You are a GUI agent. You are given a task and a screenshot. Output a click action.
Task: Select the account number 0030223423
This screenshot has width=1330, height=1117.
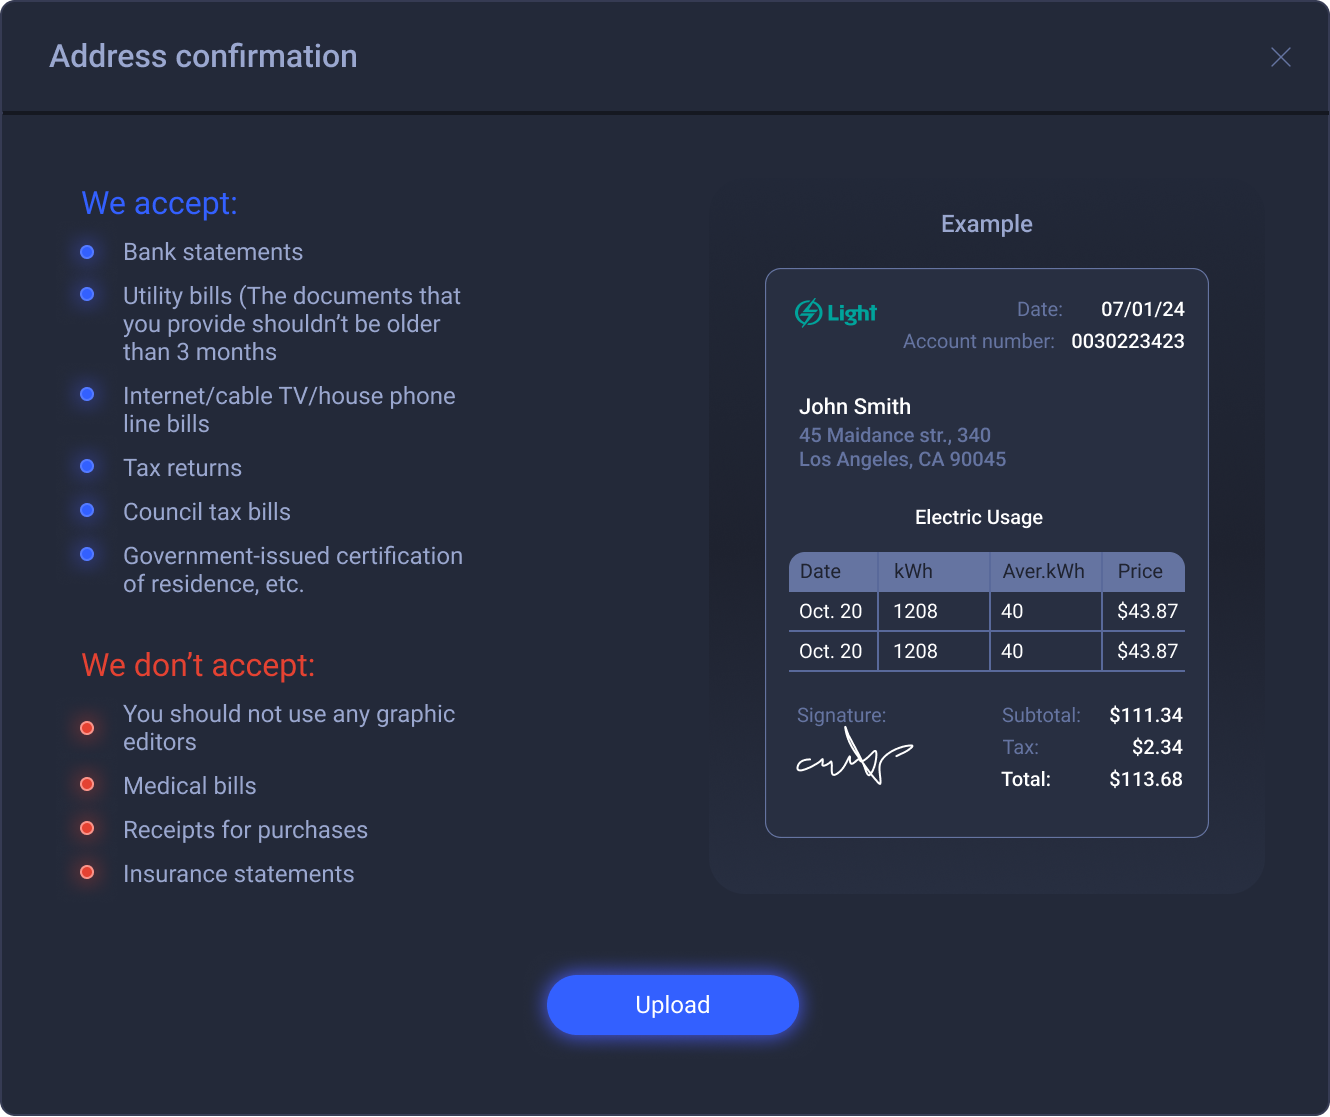coord(1128,341)
